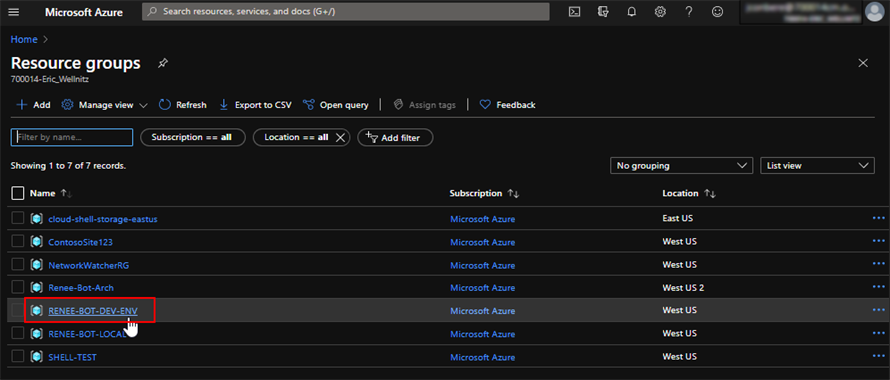Toggle the select-all checkbox in header
890x380 pixels.
18,194
